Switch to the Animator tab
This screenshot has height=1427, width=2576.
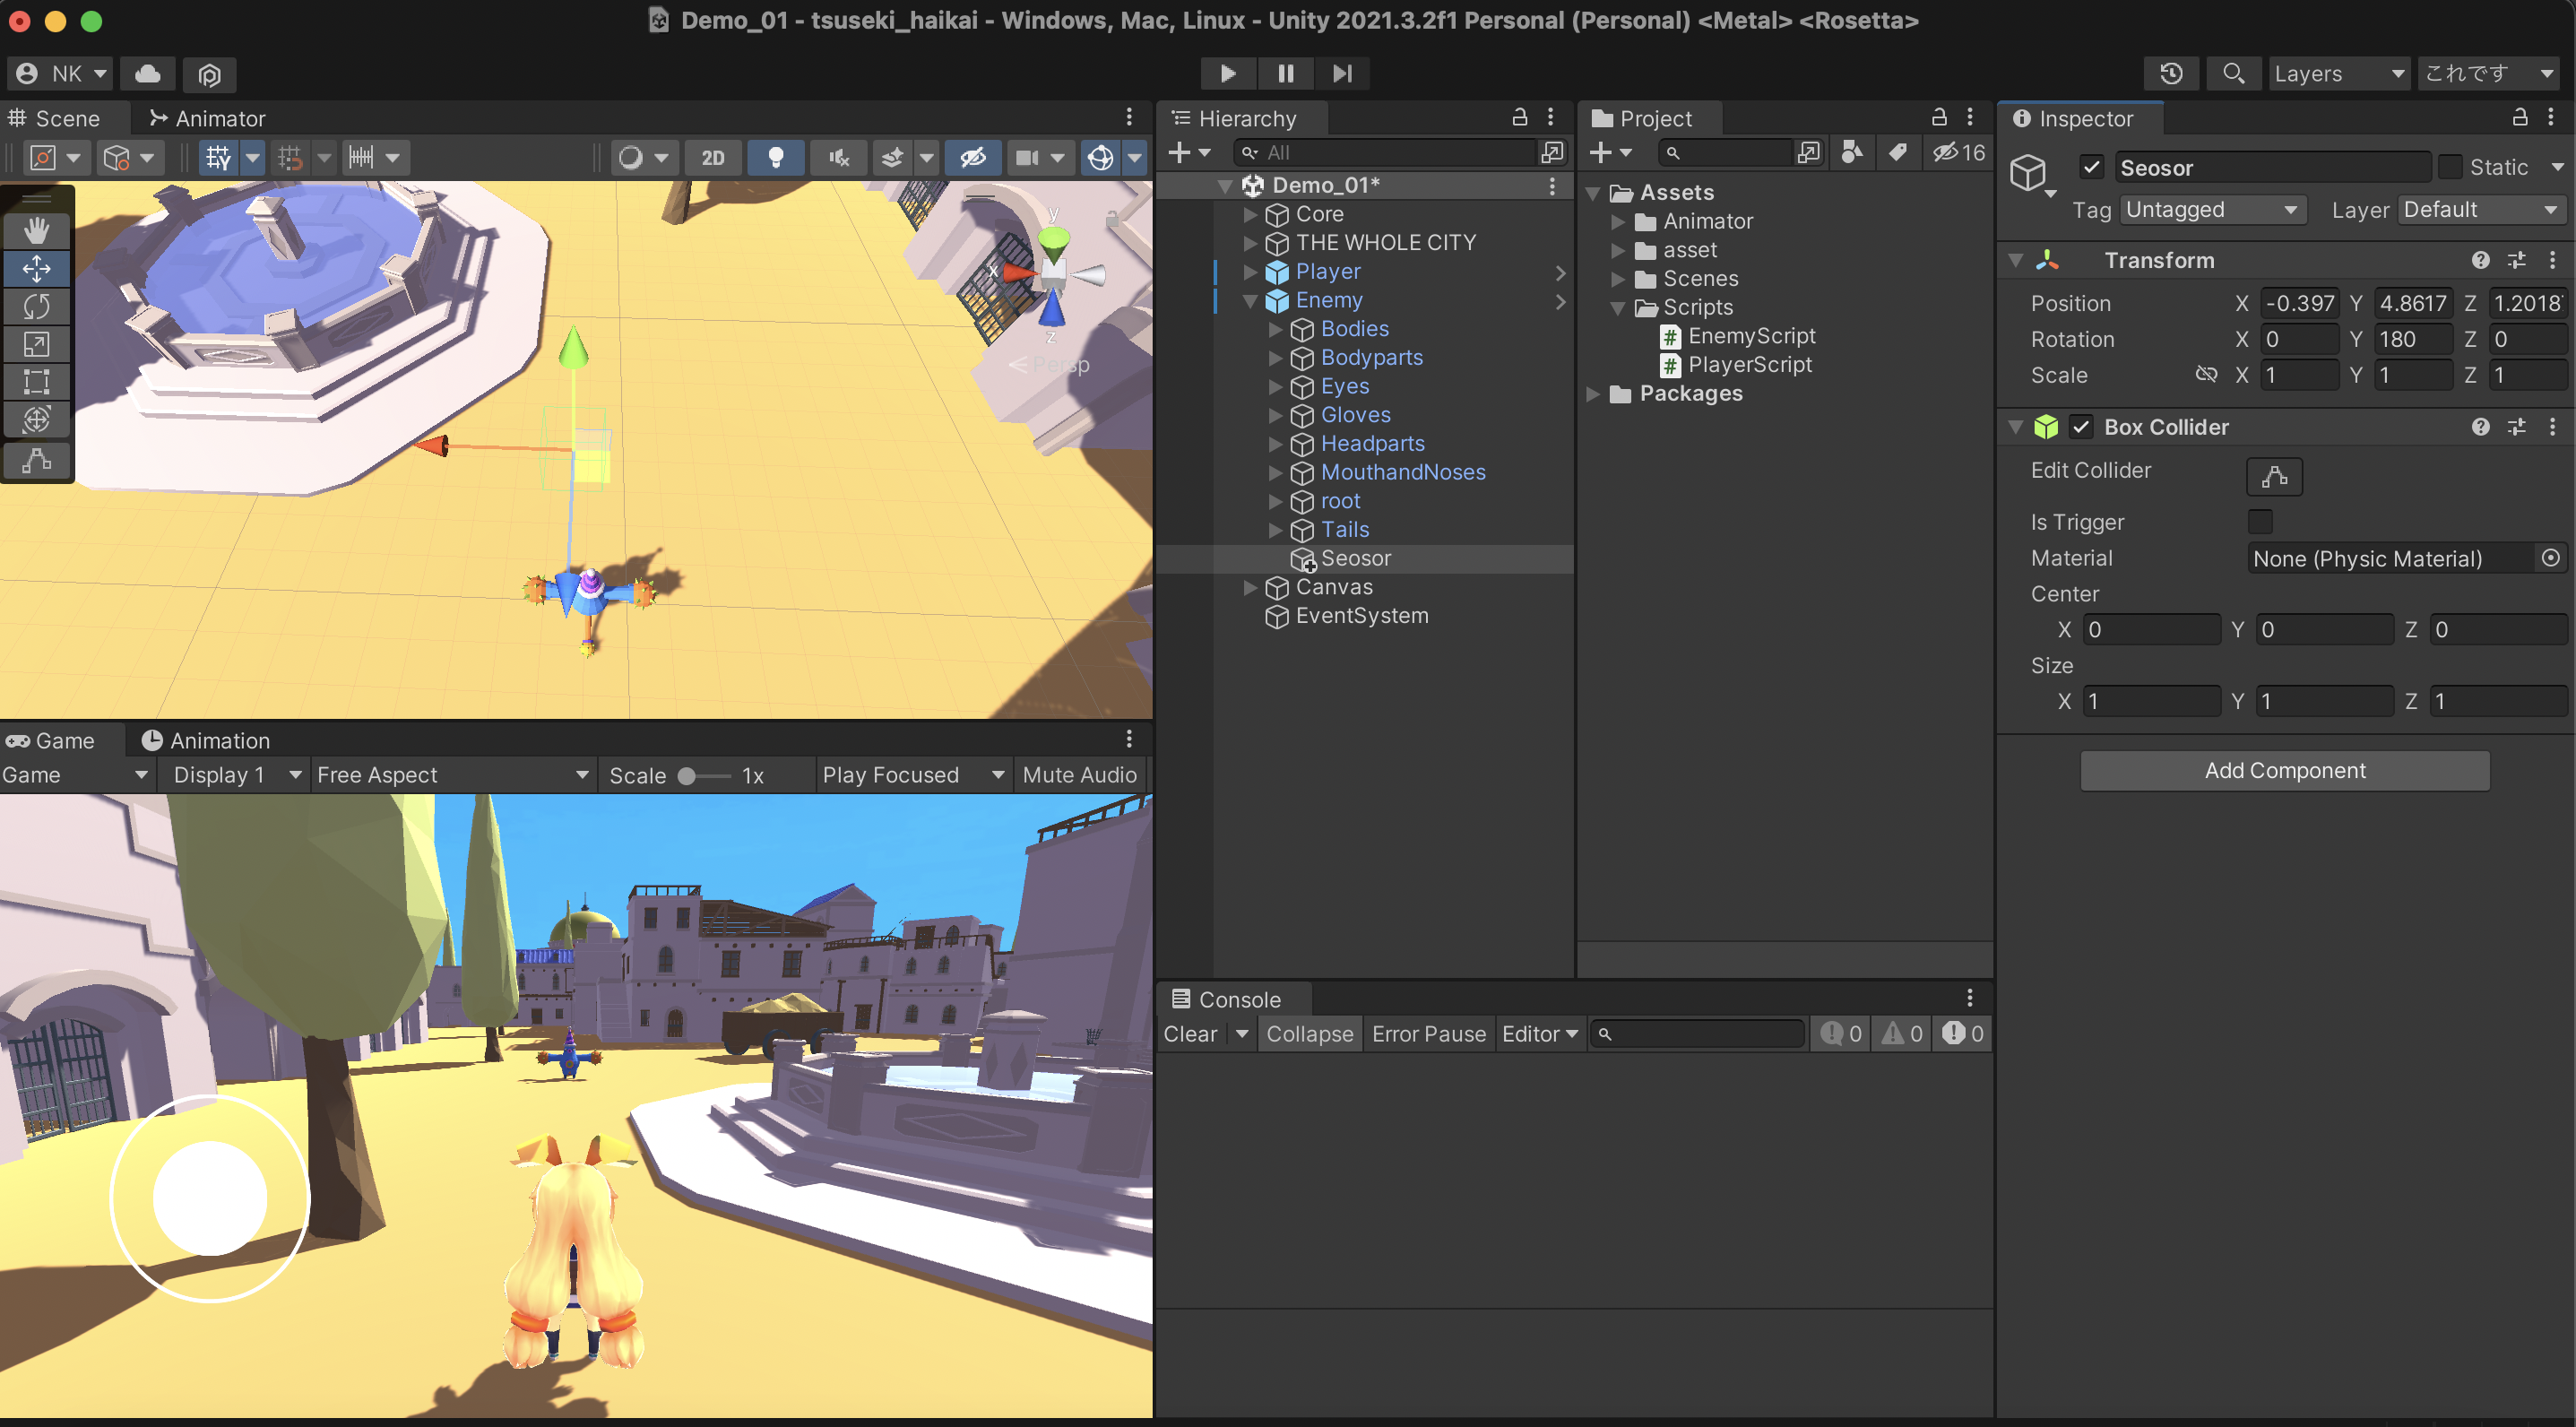coord(208,118)
